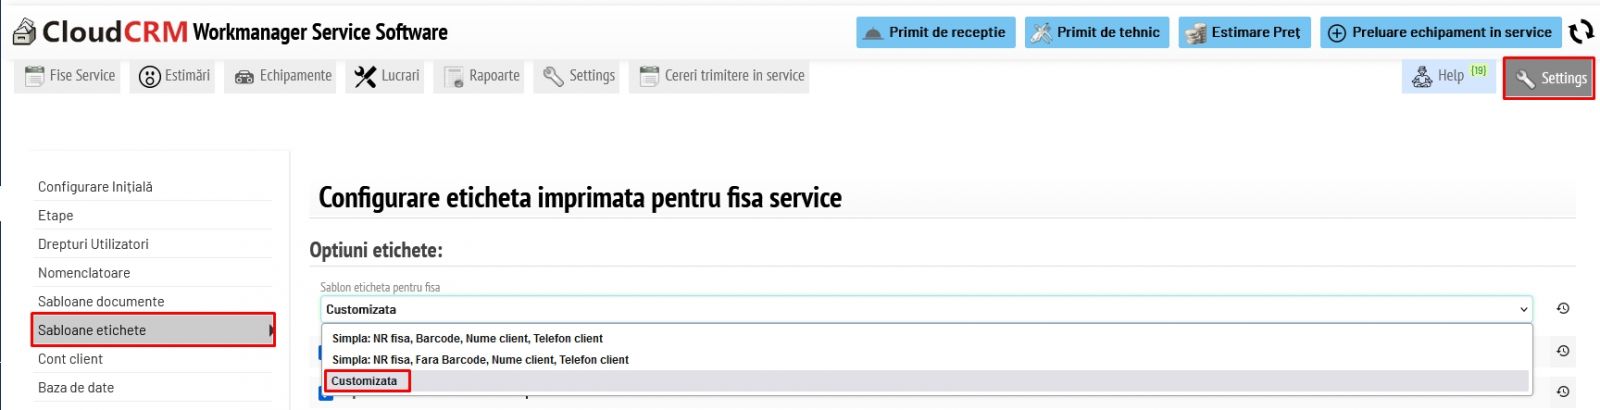
Task: Click the refresh arrows icon at top right
Action: [x=1581, y=32]
